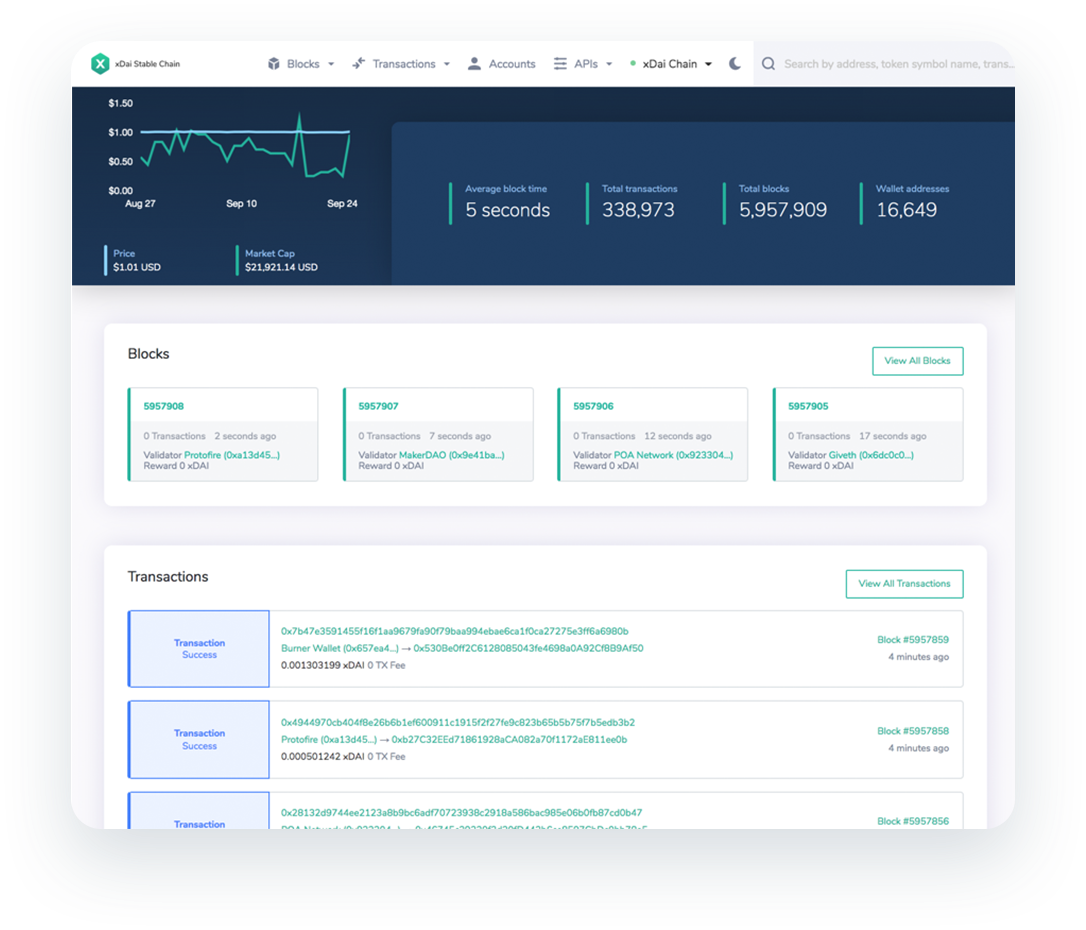Viewport: 1086px width, 930px height.
Task: Click the search magnifier icon
Action: coord(768,64)
